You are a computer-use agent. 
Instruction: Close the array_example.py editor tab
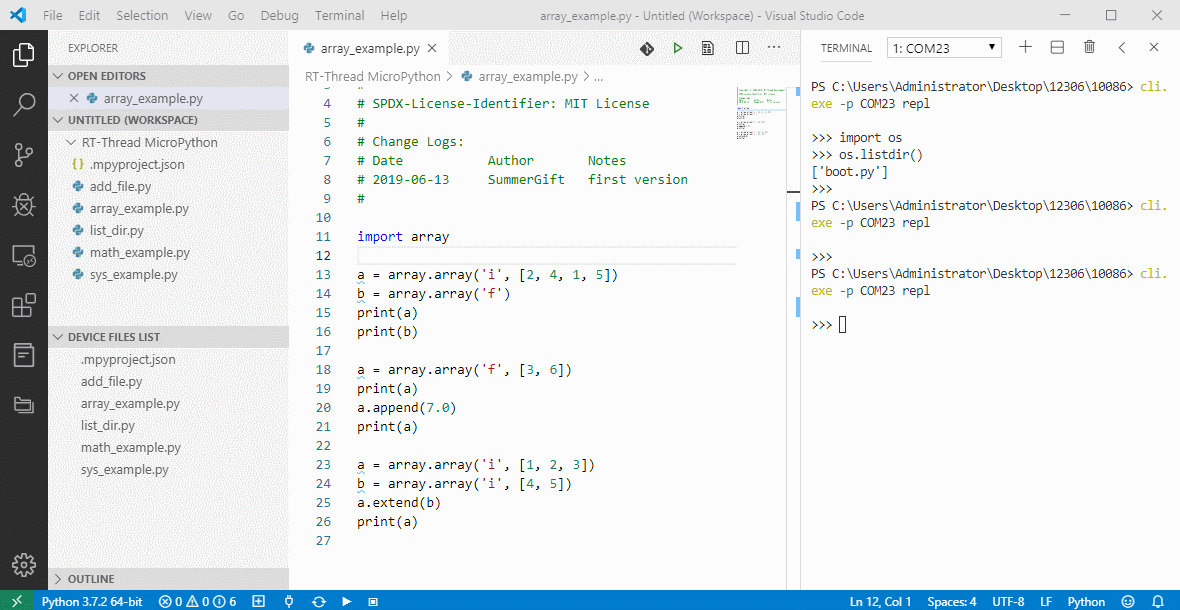(x=431, y=48)
